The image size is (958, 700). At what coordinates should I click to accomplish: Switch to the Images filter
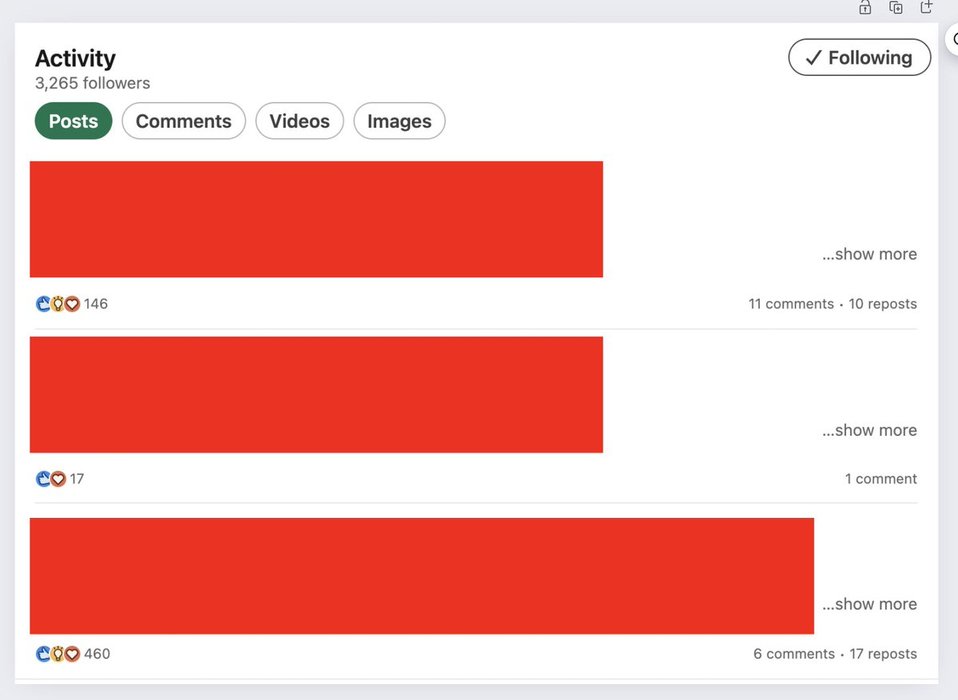399,121
